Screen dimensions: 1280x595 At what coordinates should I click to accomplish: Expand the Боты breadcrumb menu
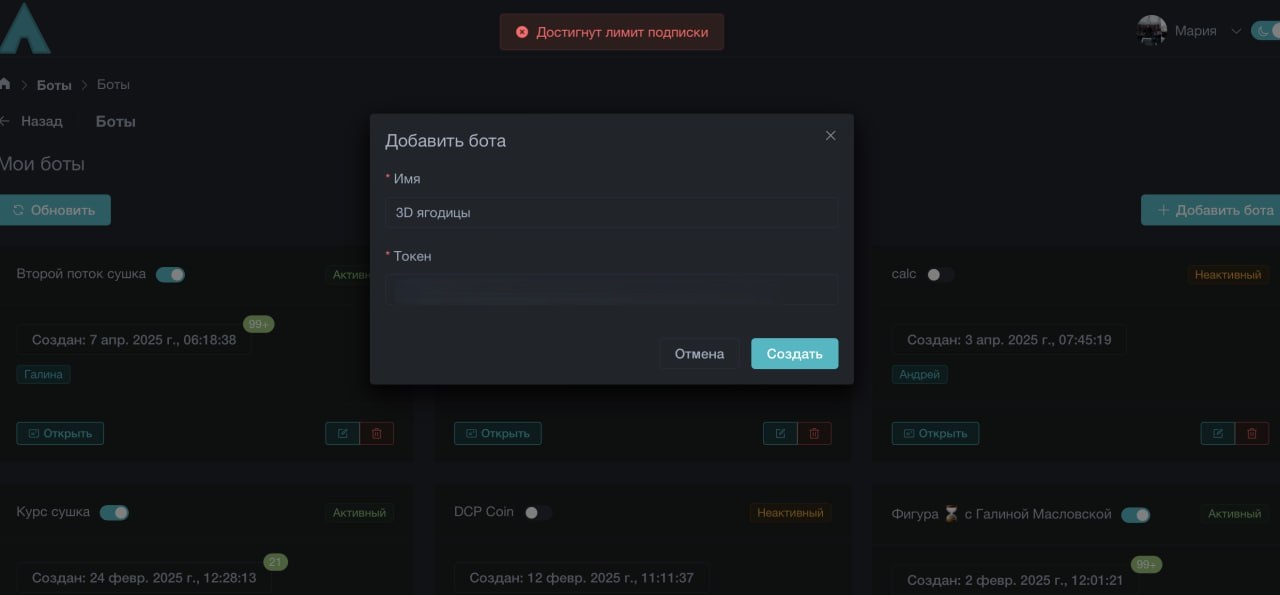tap(53, 84)
